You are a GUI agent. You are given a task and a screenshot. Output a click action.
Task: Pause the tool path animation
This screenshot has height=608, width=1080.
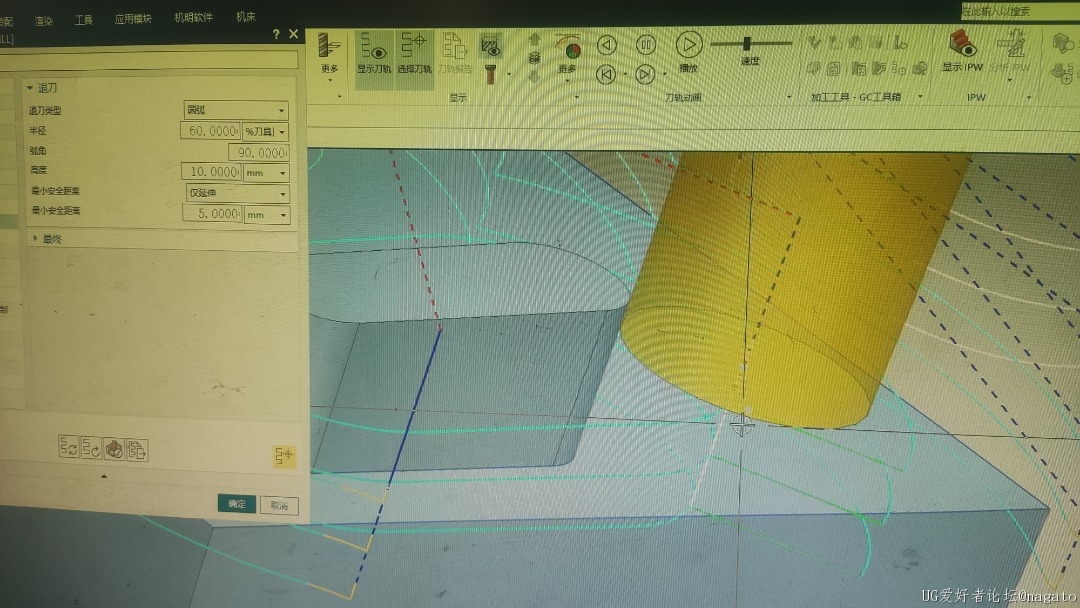[x=645, y=45]
